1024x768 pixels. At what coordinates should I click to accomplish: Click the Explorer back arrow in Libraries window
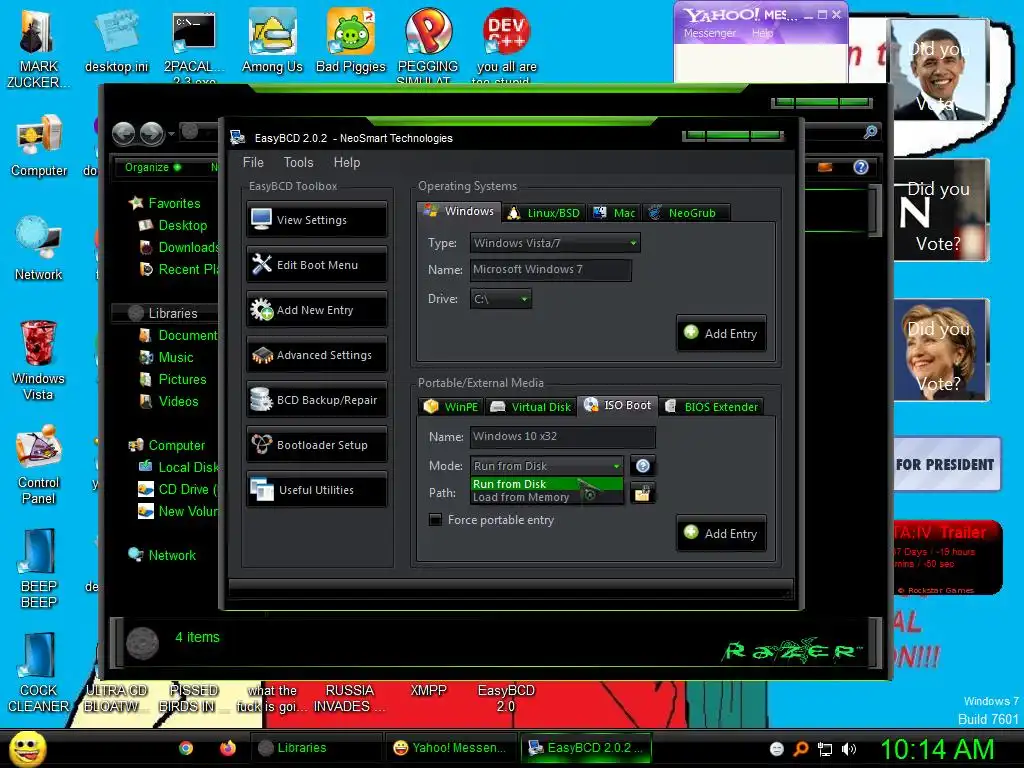[123, 133]
